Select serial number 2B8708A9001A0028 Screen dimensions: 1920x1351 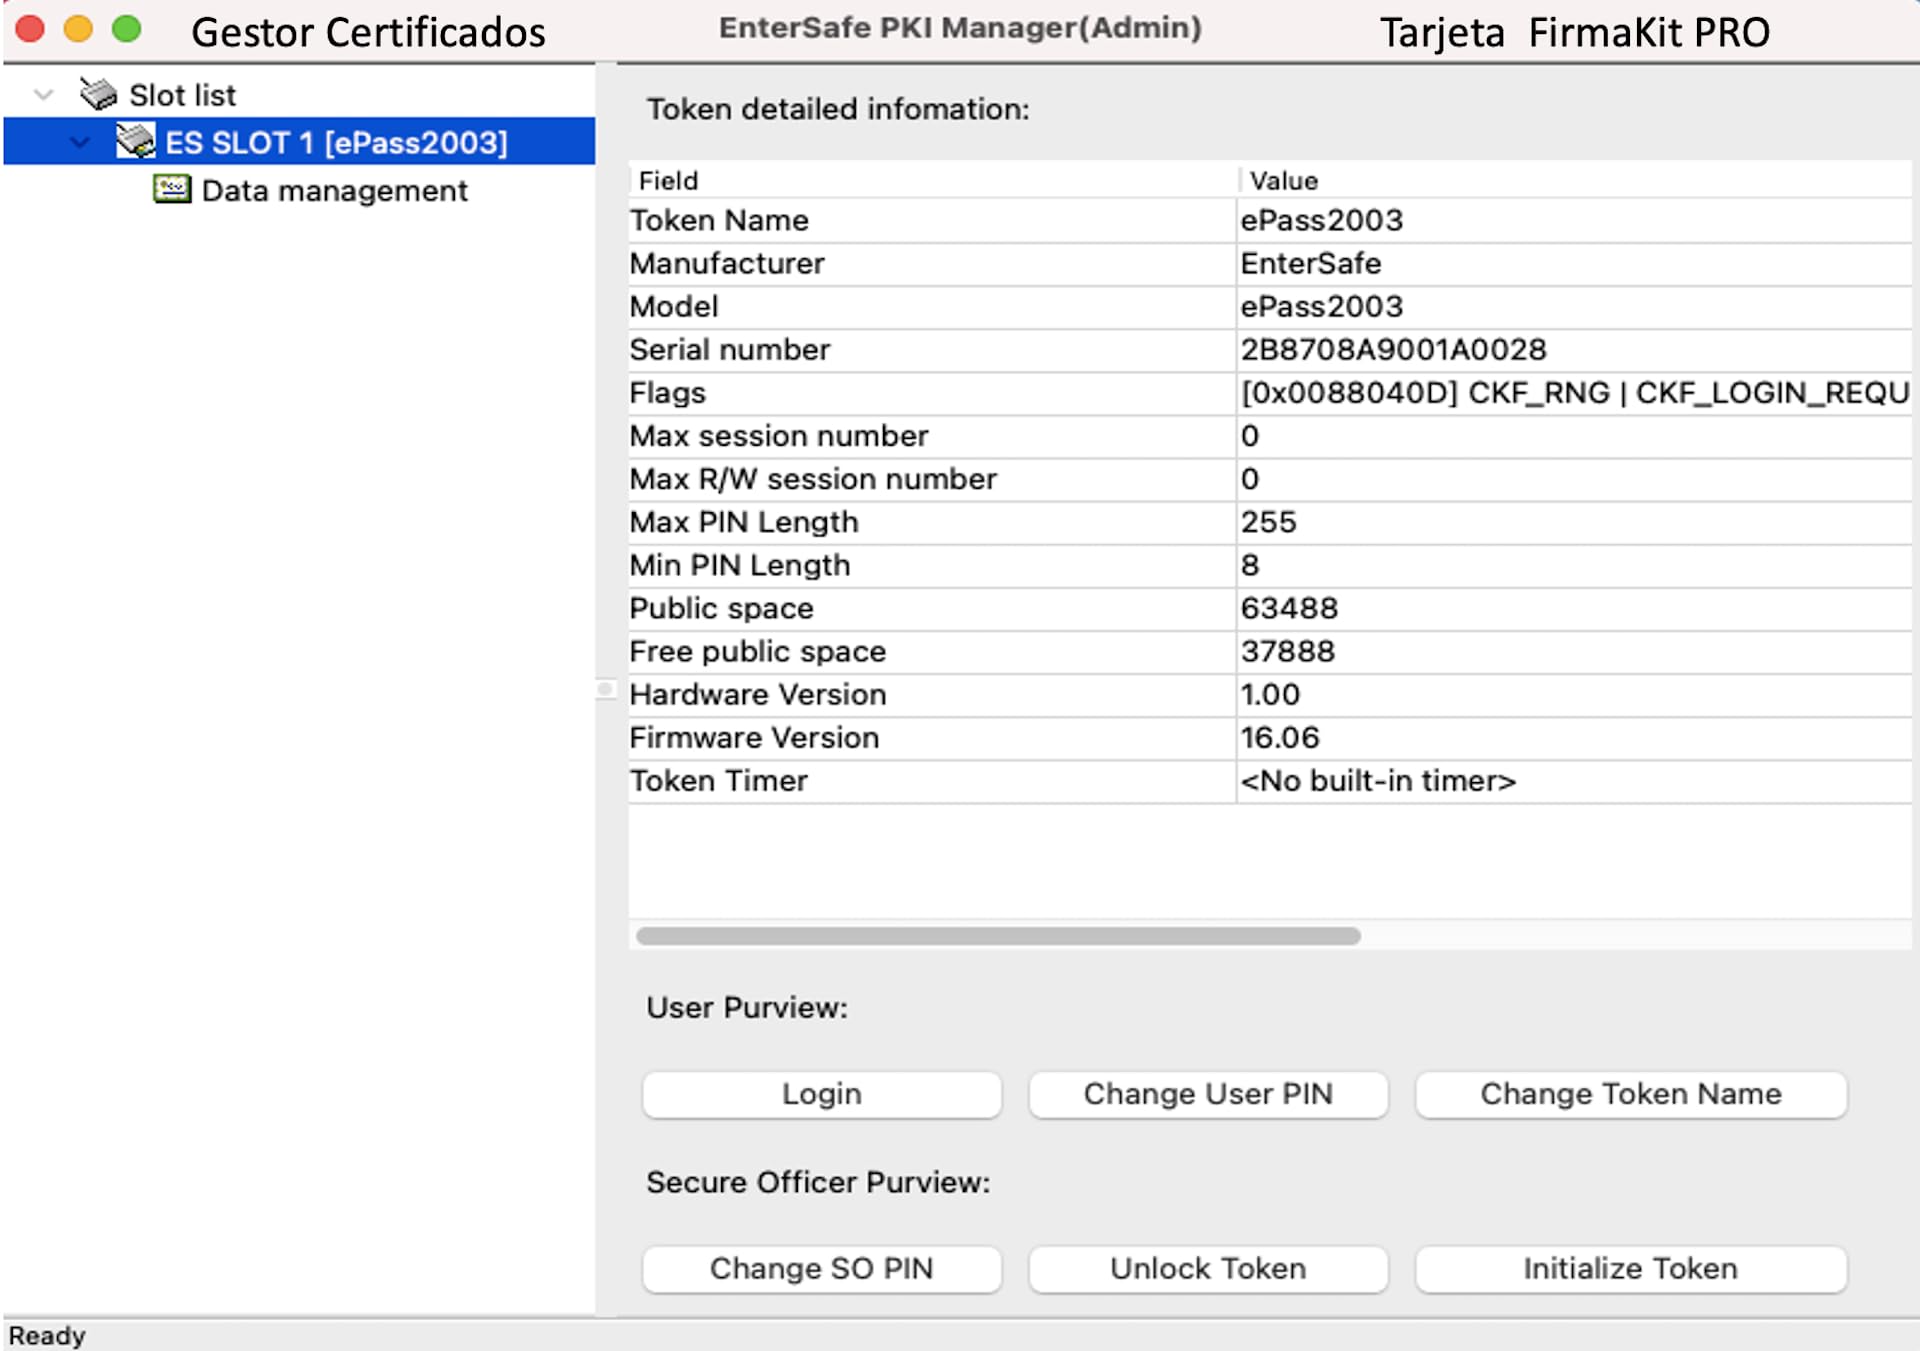1393,349
